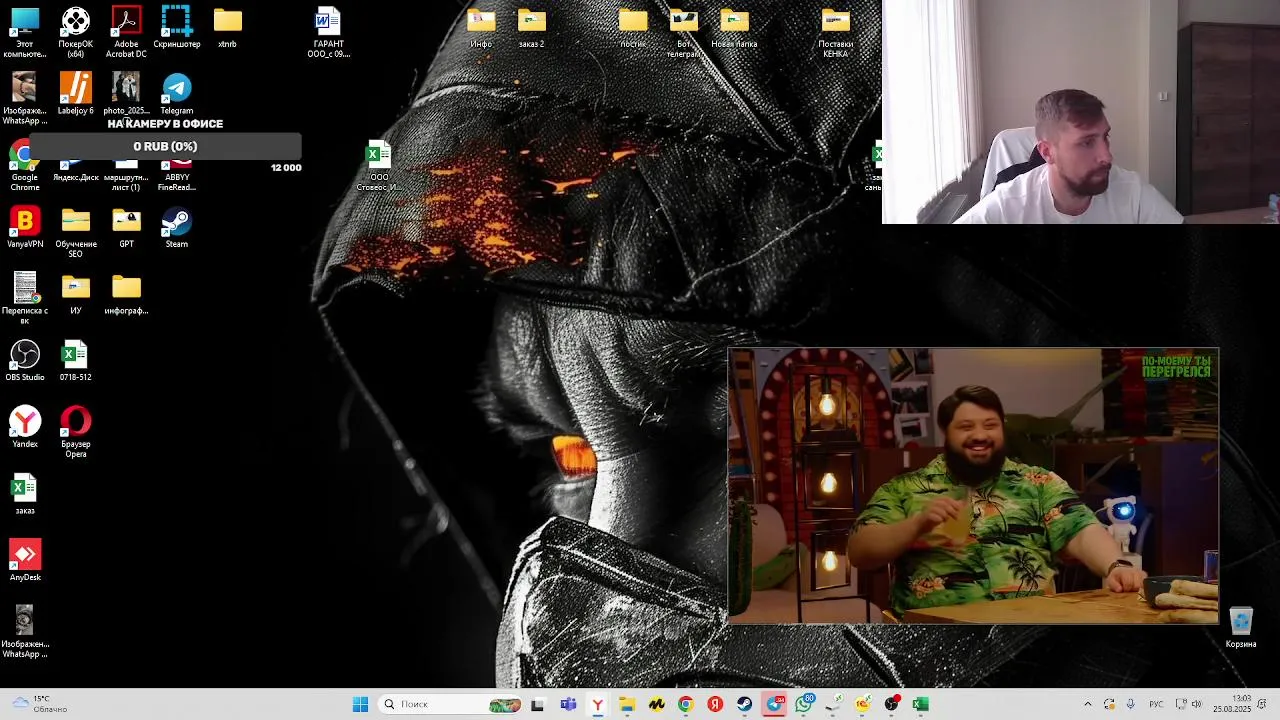This screenshot has width=1280, height=720.
Task: Open red Yandex icon on taskbar
Action: (715, 704)
